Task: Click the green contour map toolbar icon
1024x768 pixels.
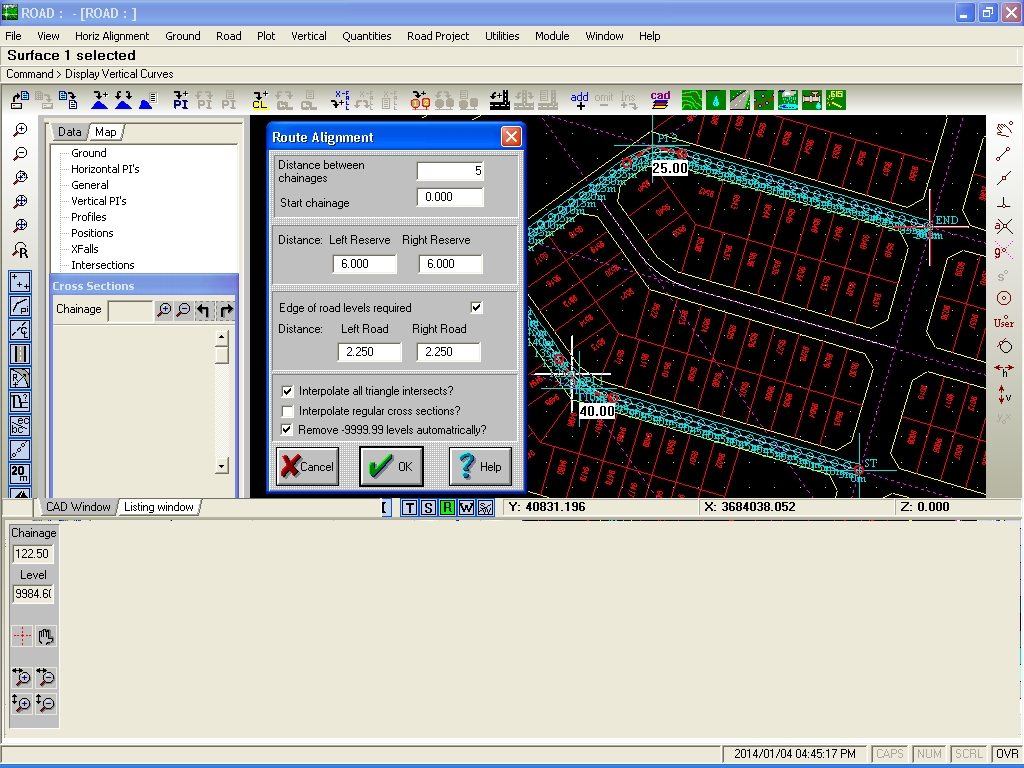Action: point(692,100)
